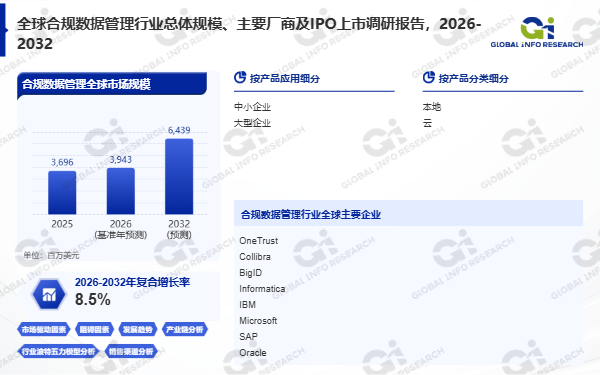Click OneTrust in company list
Viewport: 600px width, 375px height.
click(259, 241)
